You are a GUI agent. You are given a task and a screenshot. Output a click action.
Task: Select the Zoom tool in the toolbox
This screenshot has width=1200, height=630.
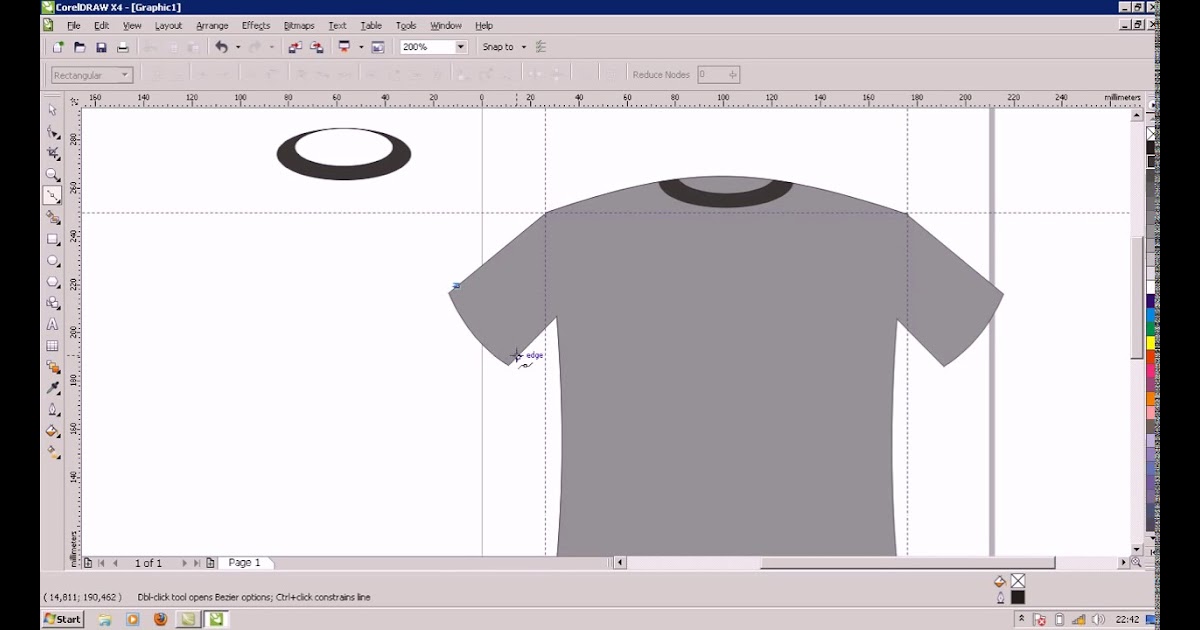click(x=53, y=175)
